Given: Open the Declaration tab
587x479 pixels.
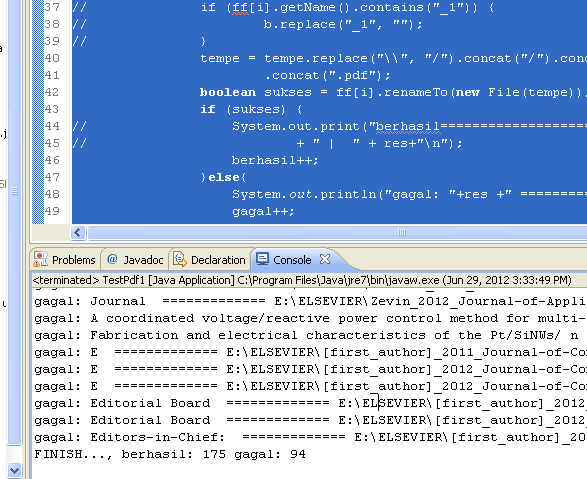Looking at the screenshot, I should (x=210, y=259).
